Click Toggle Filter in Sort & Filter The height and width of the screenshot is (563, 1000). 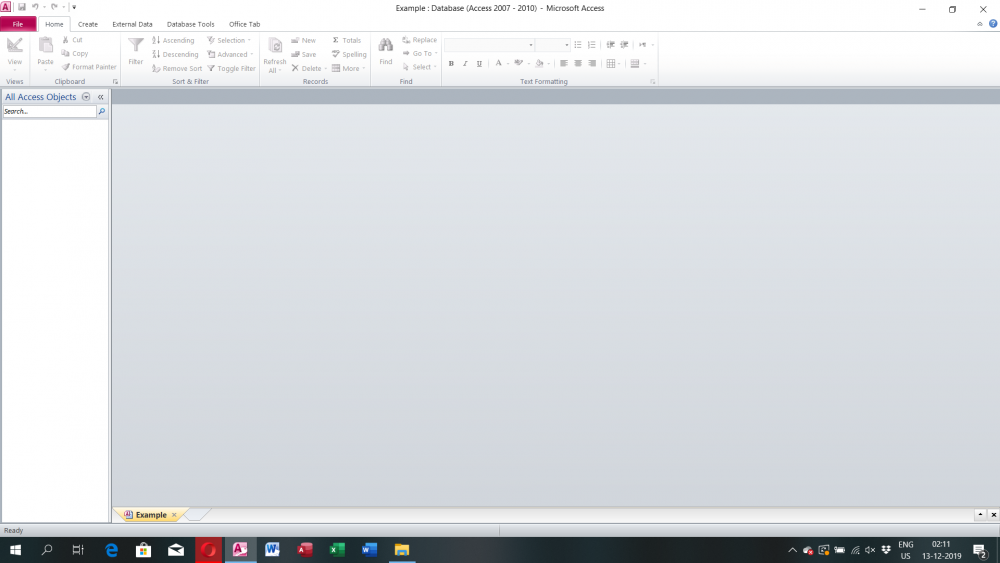[232, 68]
